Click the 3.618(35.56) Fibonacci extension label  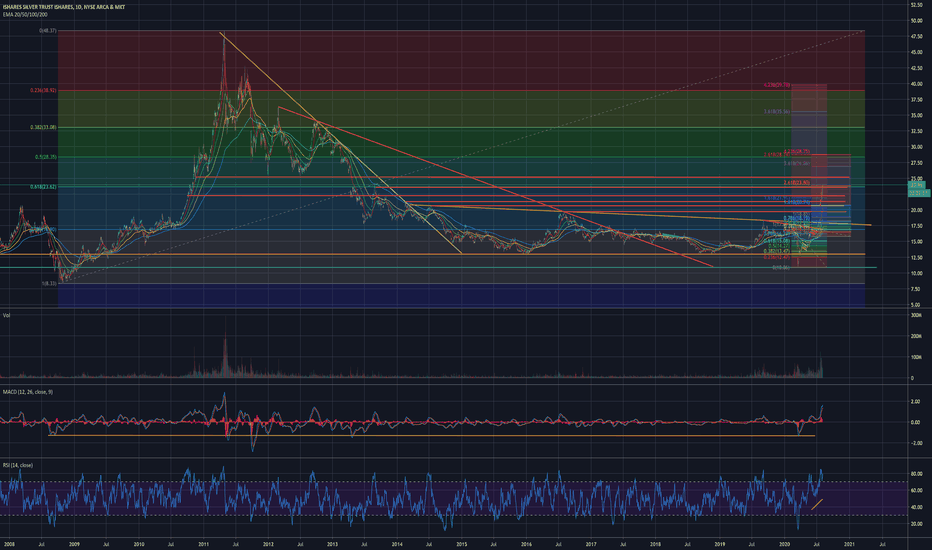(x=777, y=111)
